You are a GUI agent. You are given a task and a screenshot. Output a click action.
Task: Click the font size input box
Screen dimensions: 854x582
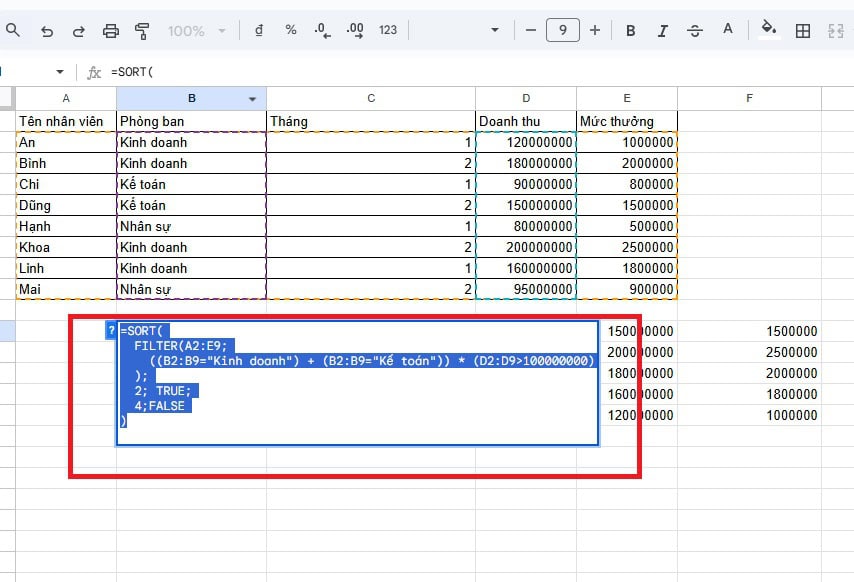point(563,31)
